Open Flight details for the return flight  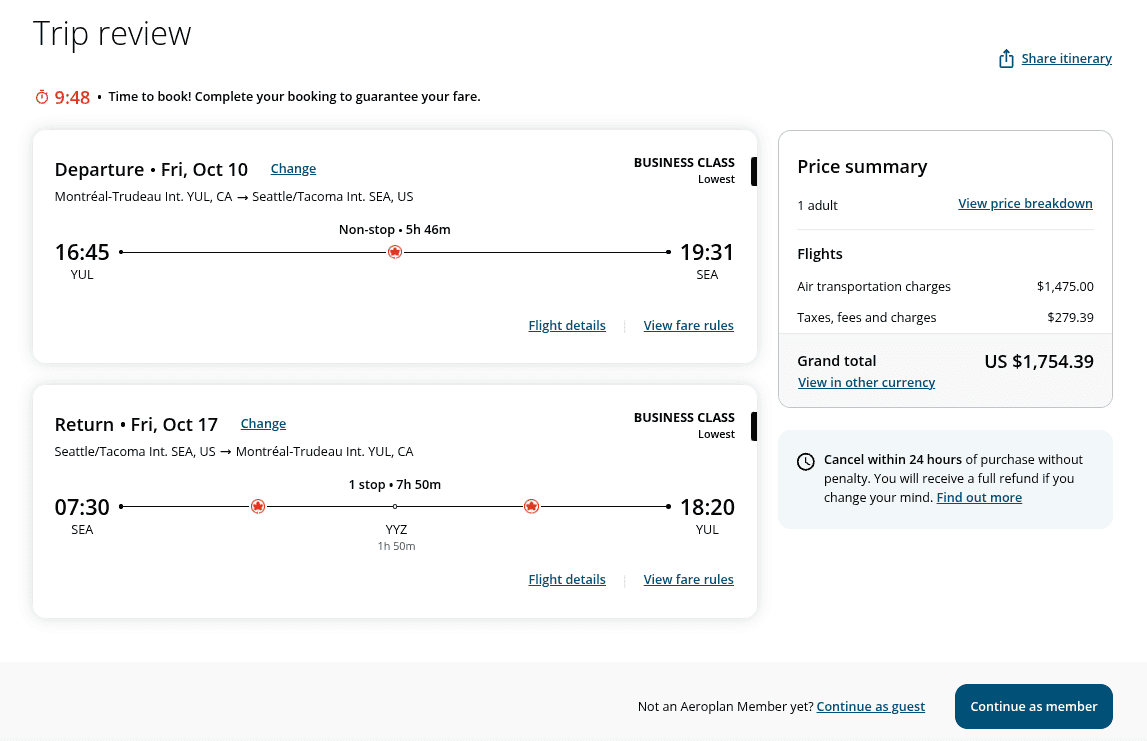[x=566, y=579]
